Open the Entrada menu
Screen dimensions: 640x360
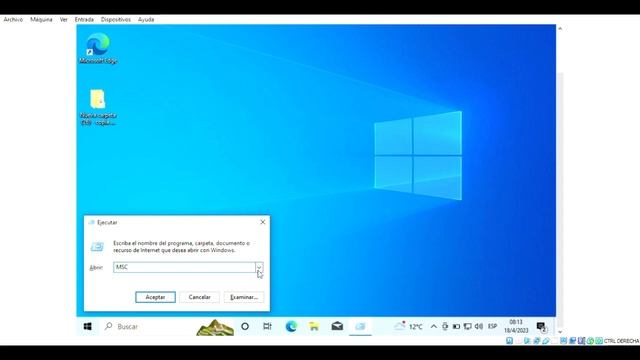click(84, 19)
